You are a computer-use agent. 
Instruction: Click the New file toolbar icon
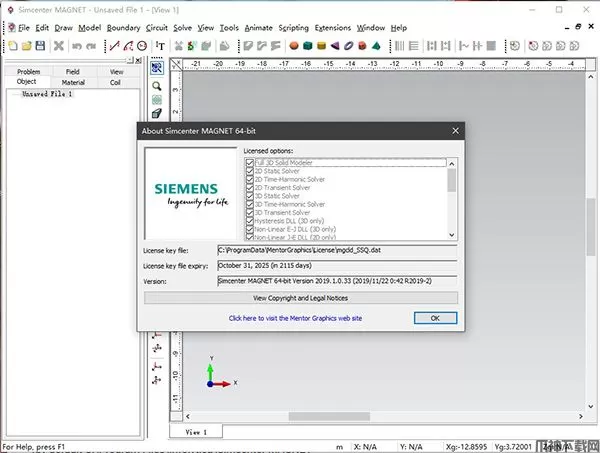click(11, 46)
